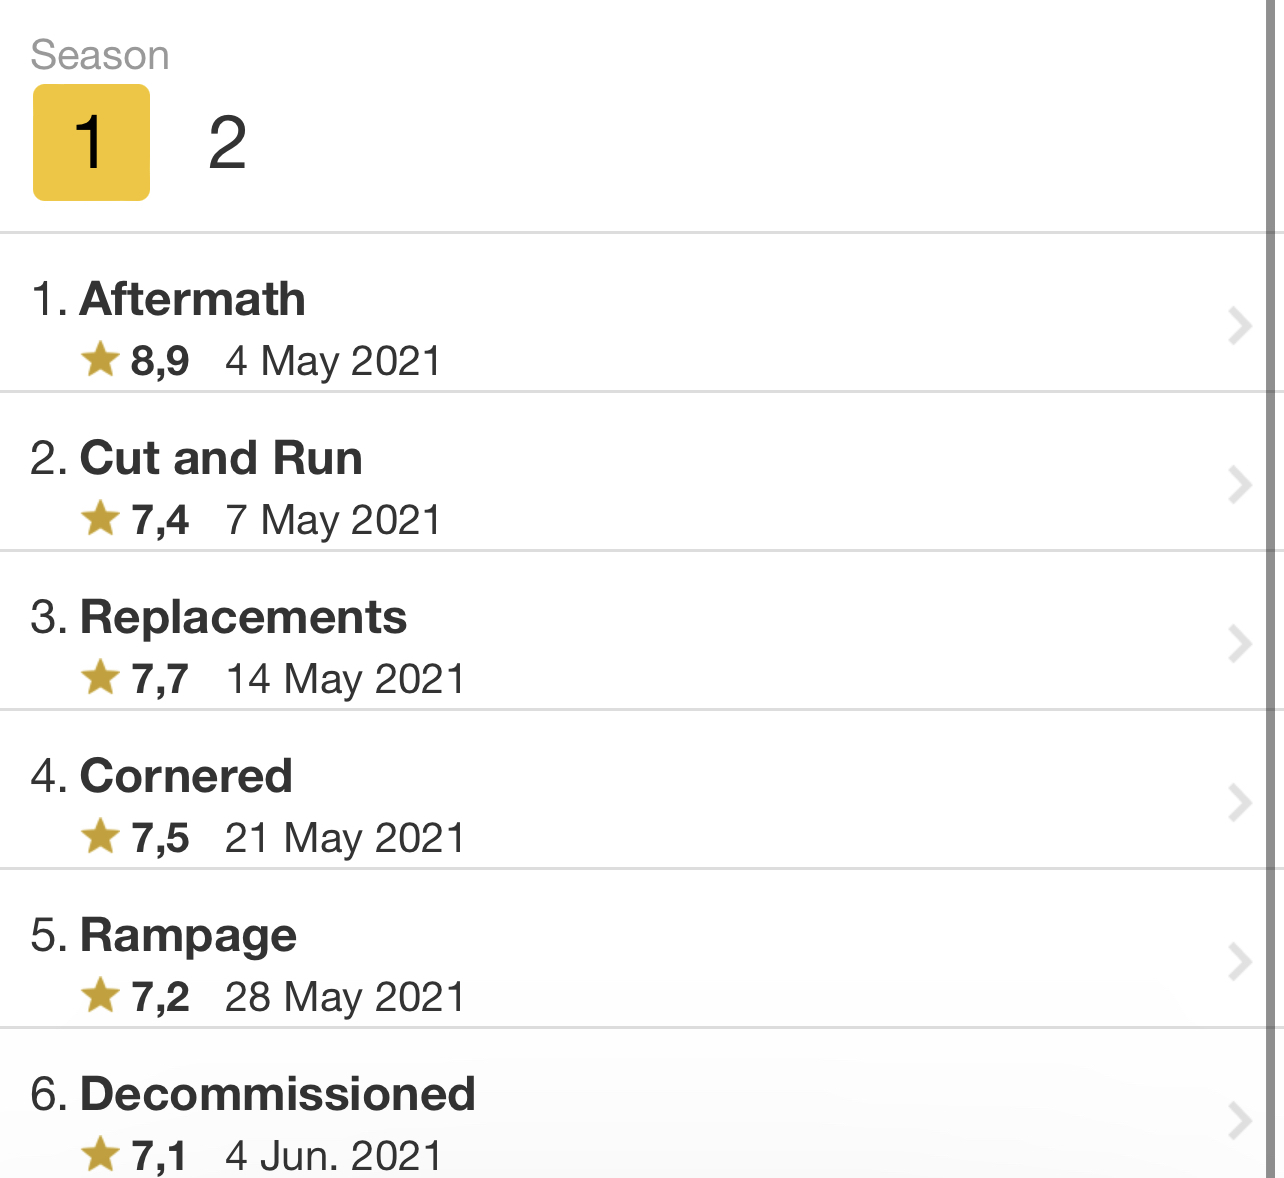Expand the Aftermath episode chevron
The height and width of the screenshot is (1178, 1284).
tap(1240, 326)
